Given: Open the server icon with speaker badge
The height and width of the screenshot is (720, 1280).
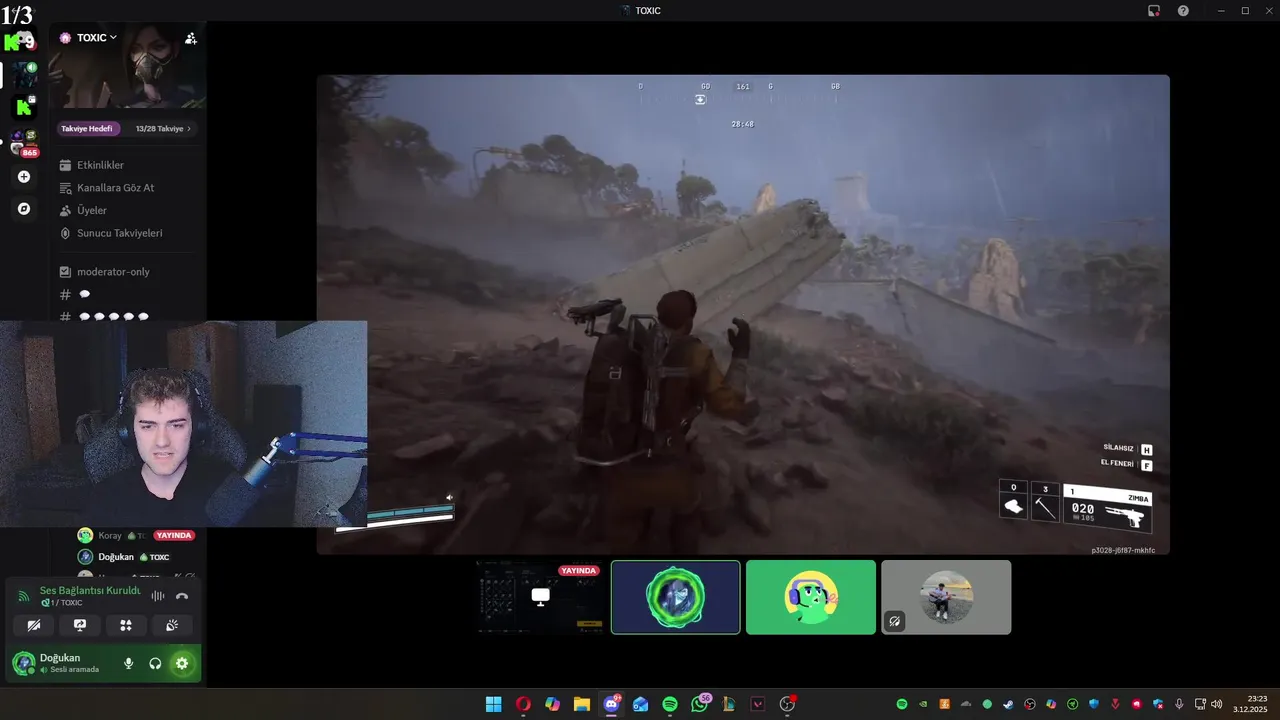Looking at the screenshot, I should tap(24, 75).
